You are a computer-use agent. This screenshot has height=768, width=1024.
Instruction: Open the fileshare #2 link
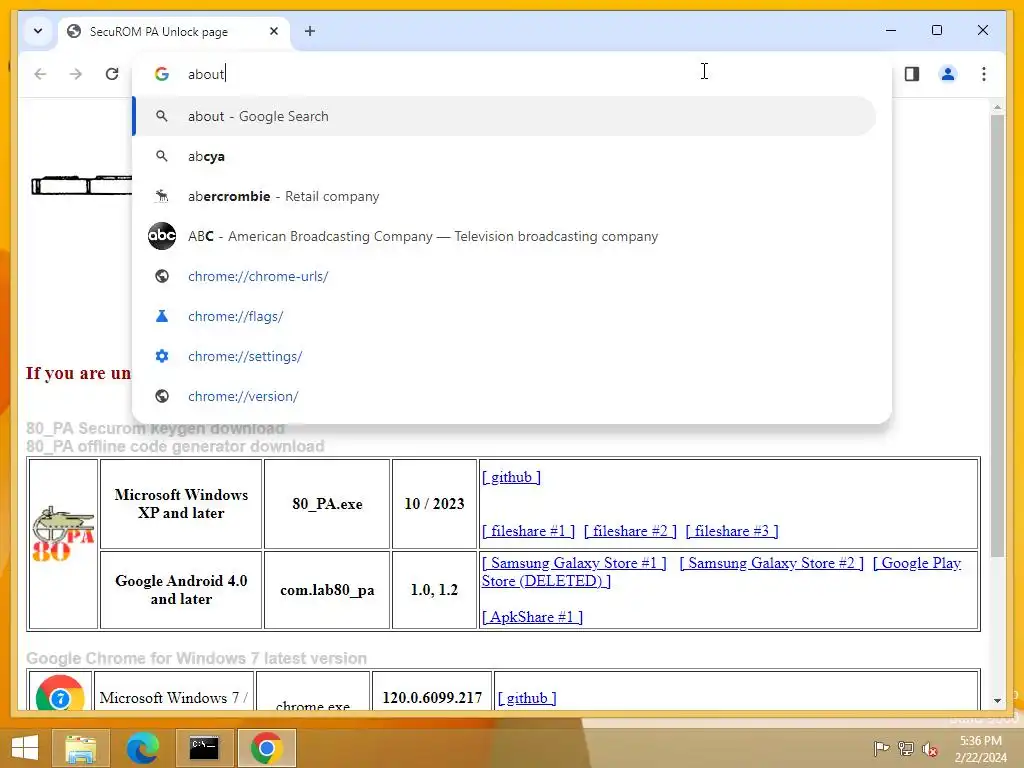pyautogui.click(x=630, y=531)
